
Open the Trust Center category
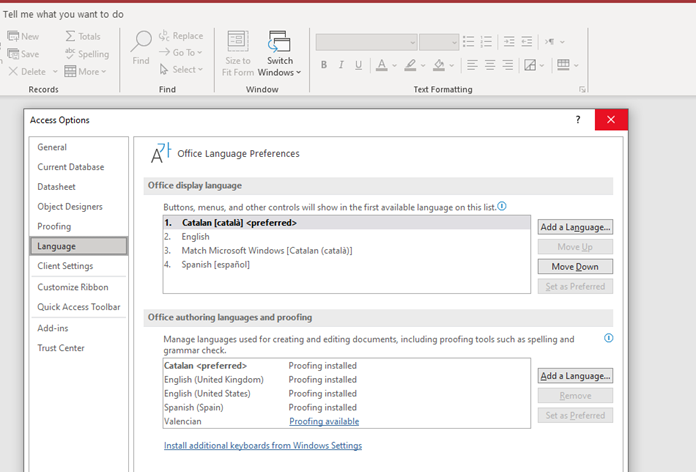(x=61, y=348)
